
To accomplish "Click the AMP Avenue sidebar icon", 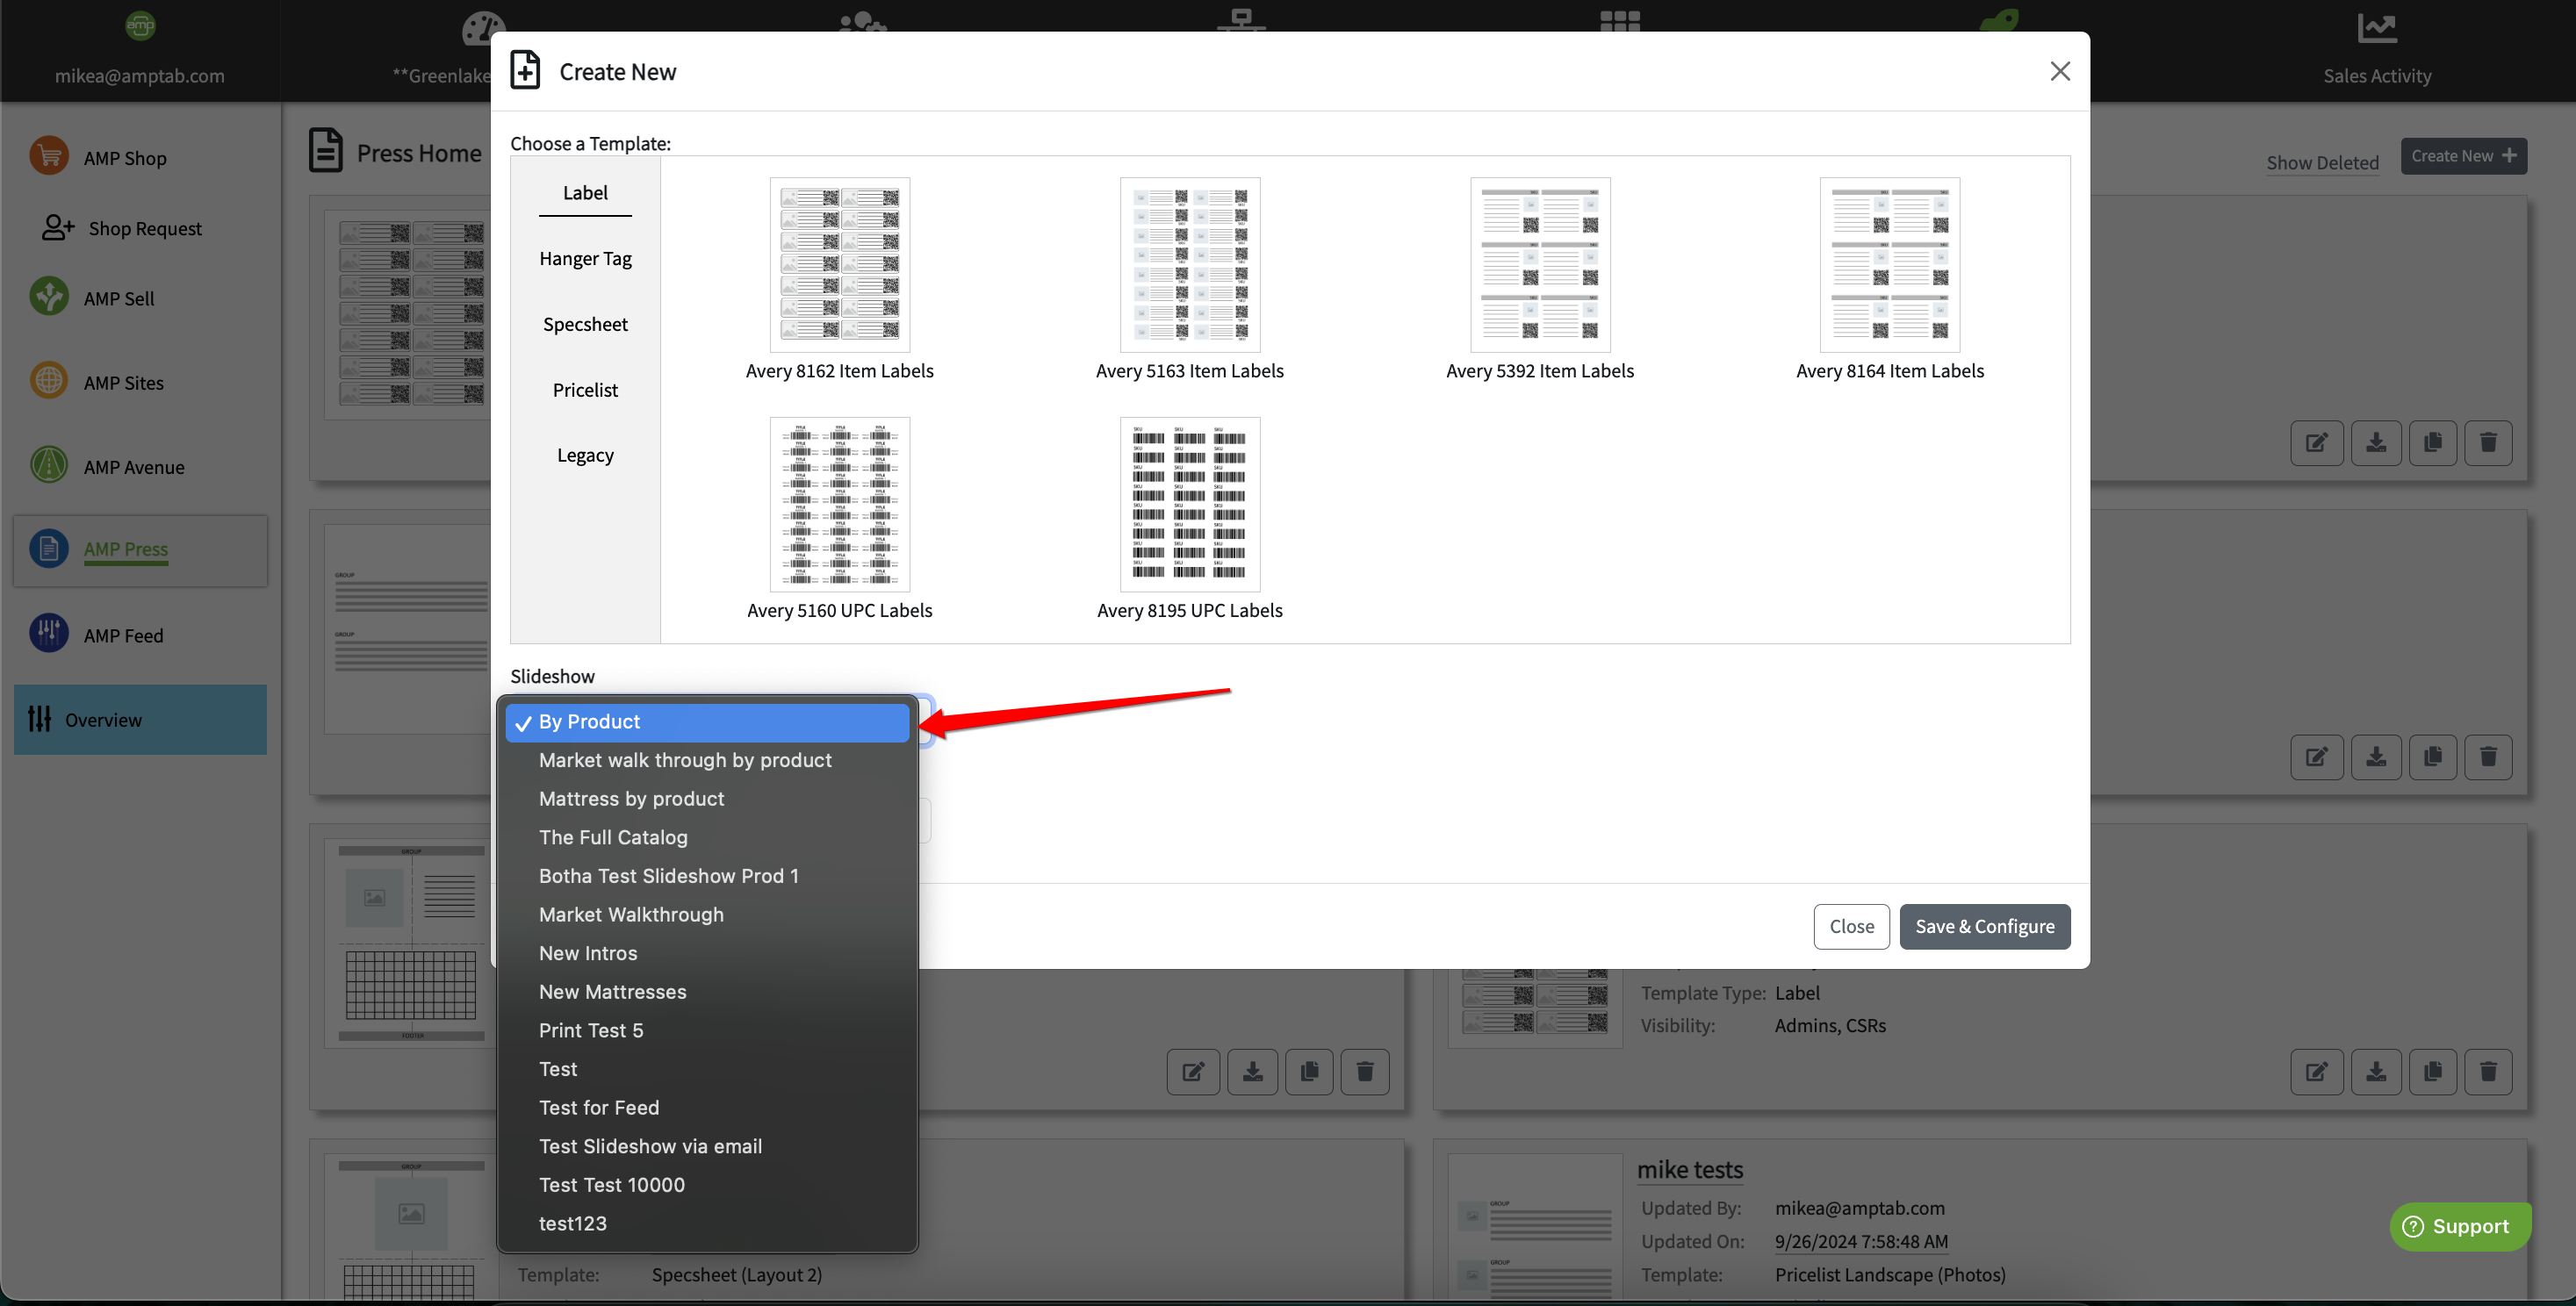I will [x=48, y=465].
